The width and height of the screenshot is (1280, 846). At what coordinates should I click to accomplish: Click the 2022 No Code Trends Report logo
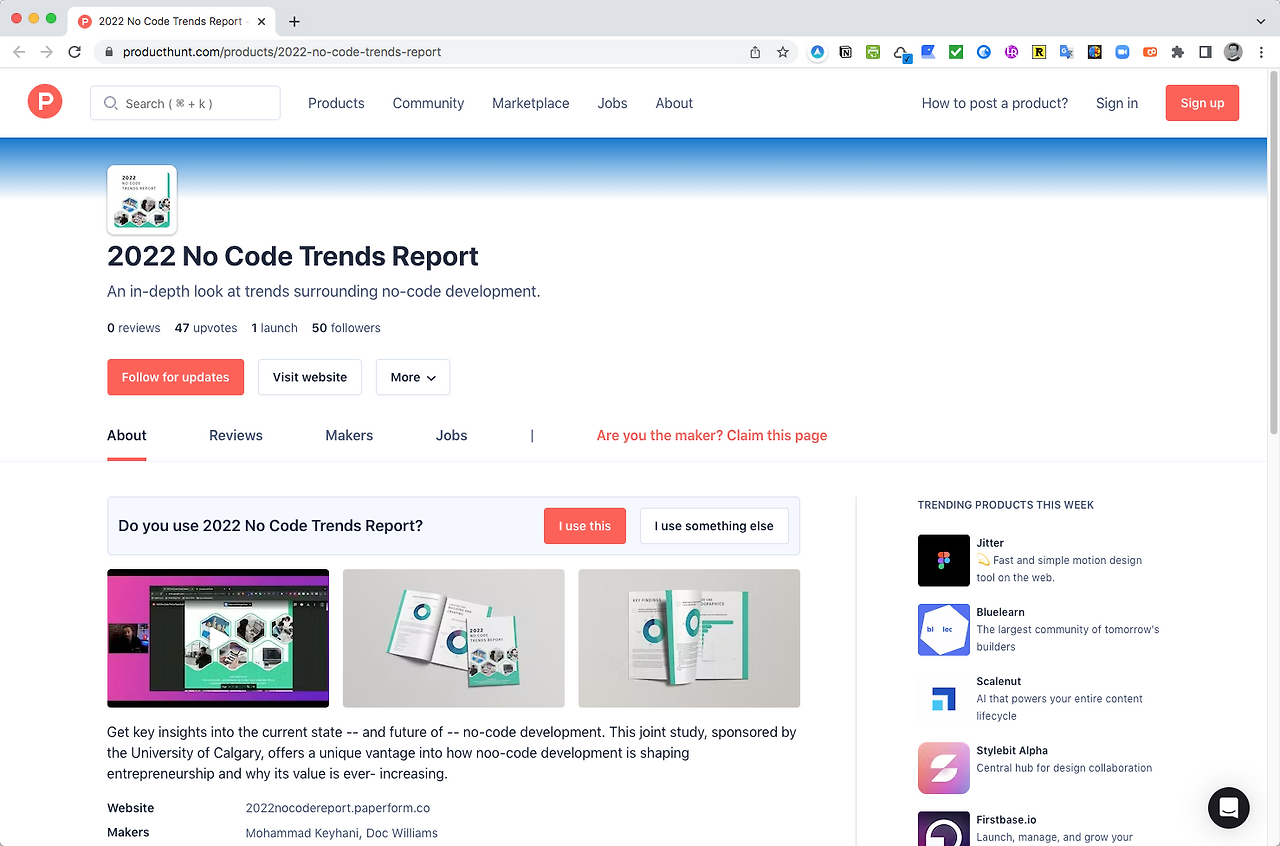click(x=142, y=200)
